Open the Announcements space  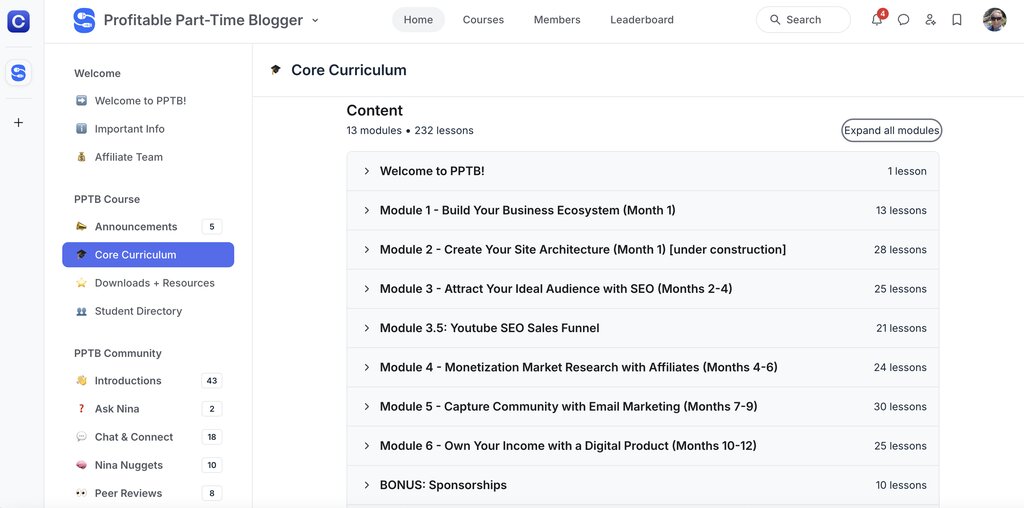tap(148, 227)
